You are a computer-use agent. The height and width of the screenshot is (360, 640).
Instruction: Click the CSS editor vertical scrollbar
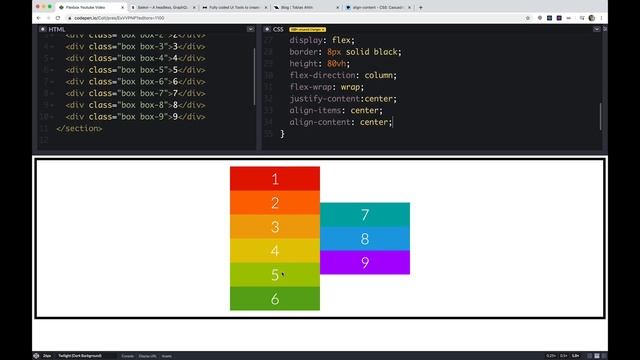tap(600, 116)
